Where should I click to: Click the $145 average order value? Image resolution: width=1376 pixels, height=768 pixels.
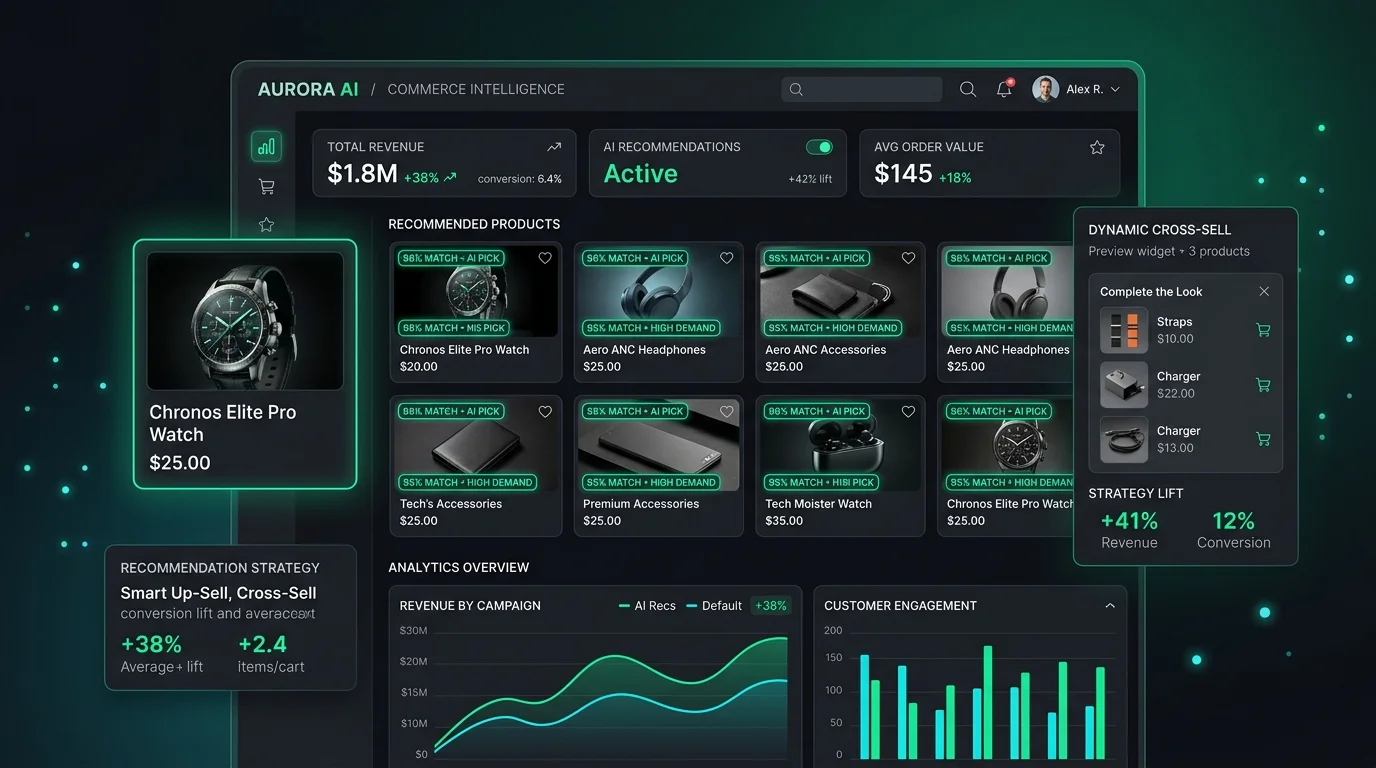click(x=903, y=174)
